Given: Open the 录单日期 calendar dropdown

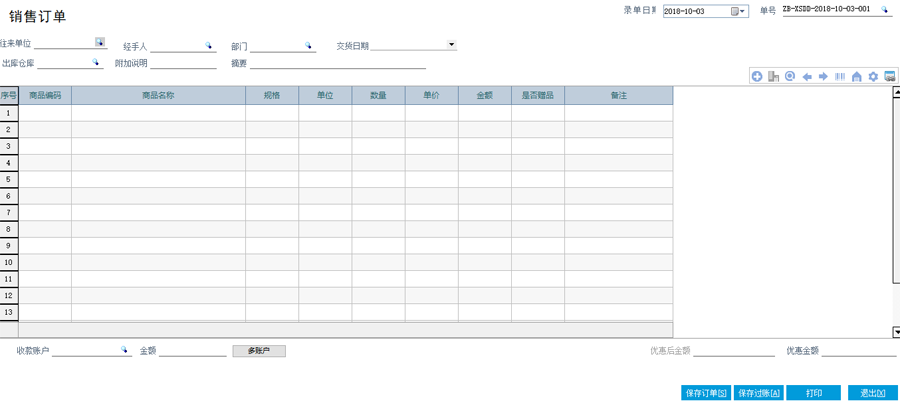Looking at the screenshot, I should (738, 11).
